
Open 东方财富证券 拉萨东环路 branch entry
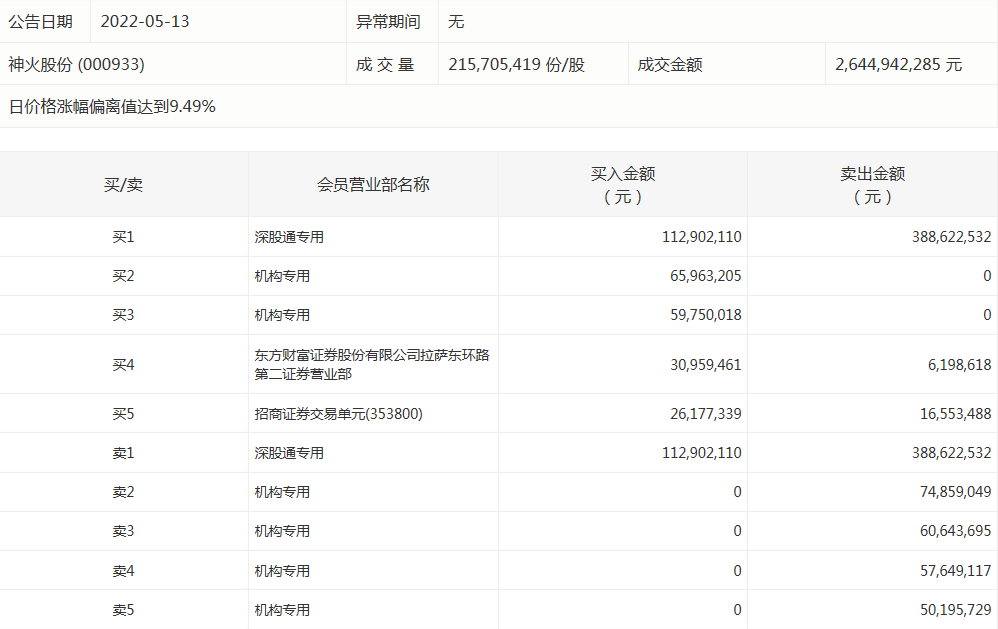click(x=371, y=365)
